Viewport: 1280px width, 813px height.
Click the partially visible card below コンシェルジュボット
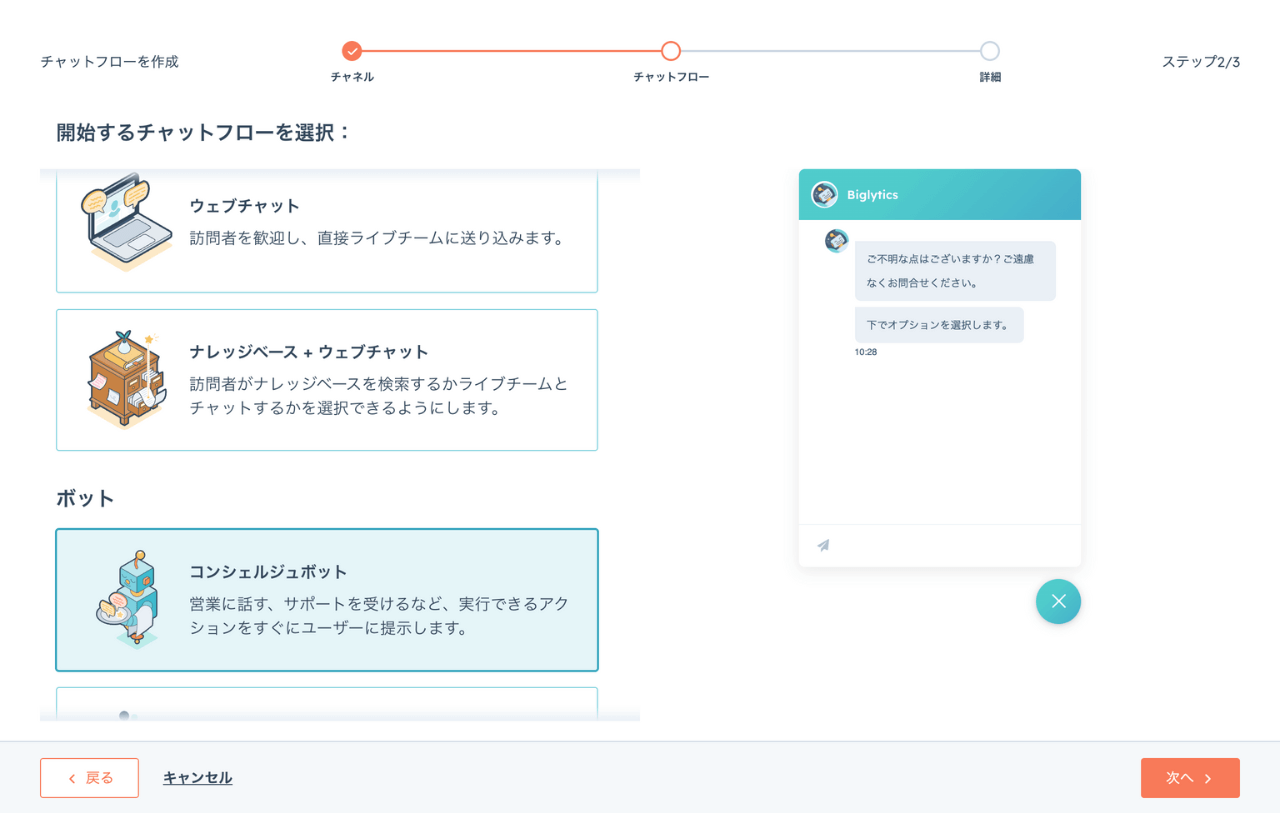327,704
